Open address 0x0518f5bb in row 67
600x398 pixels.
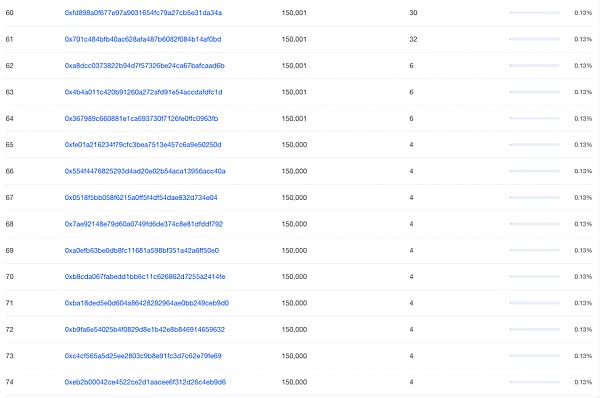141,197
